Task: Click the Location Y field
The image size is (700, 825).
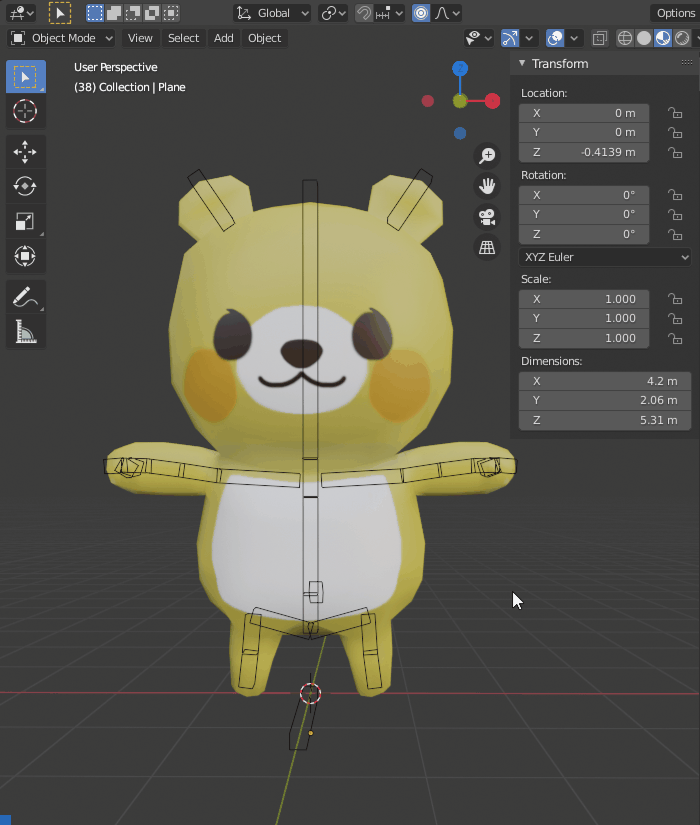Action: pyautogui.click(x=584, y=132)
